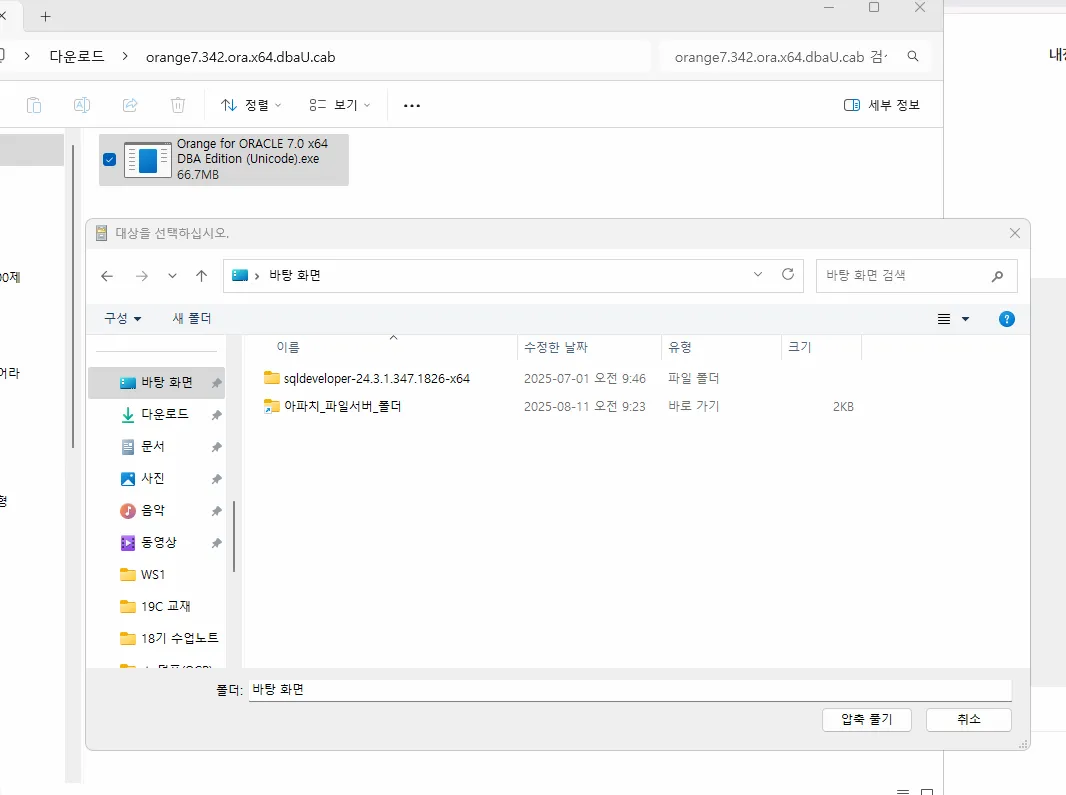Click the 새 폴더 (New folder) button

tap(192, 318)
